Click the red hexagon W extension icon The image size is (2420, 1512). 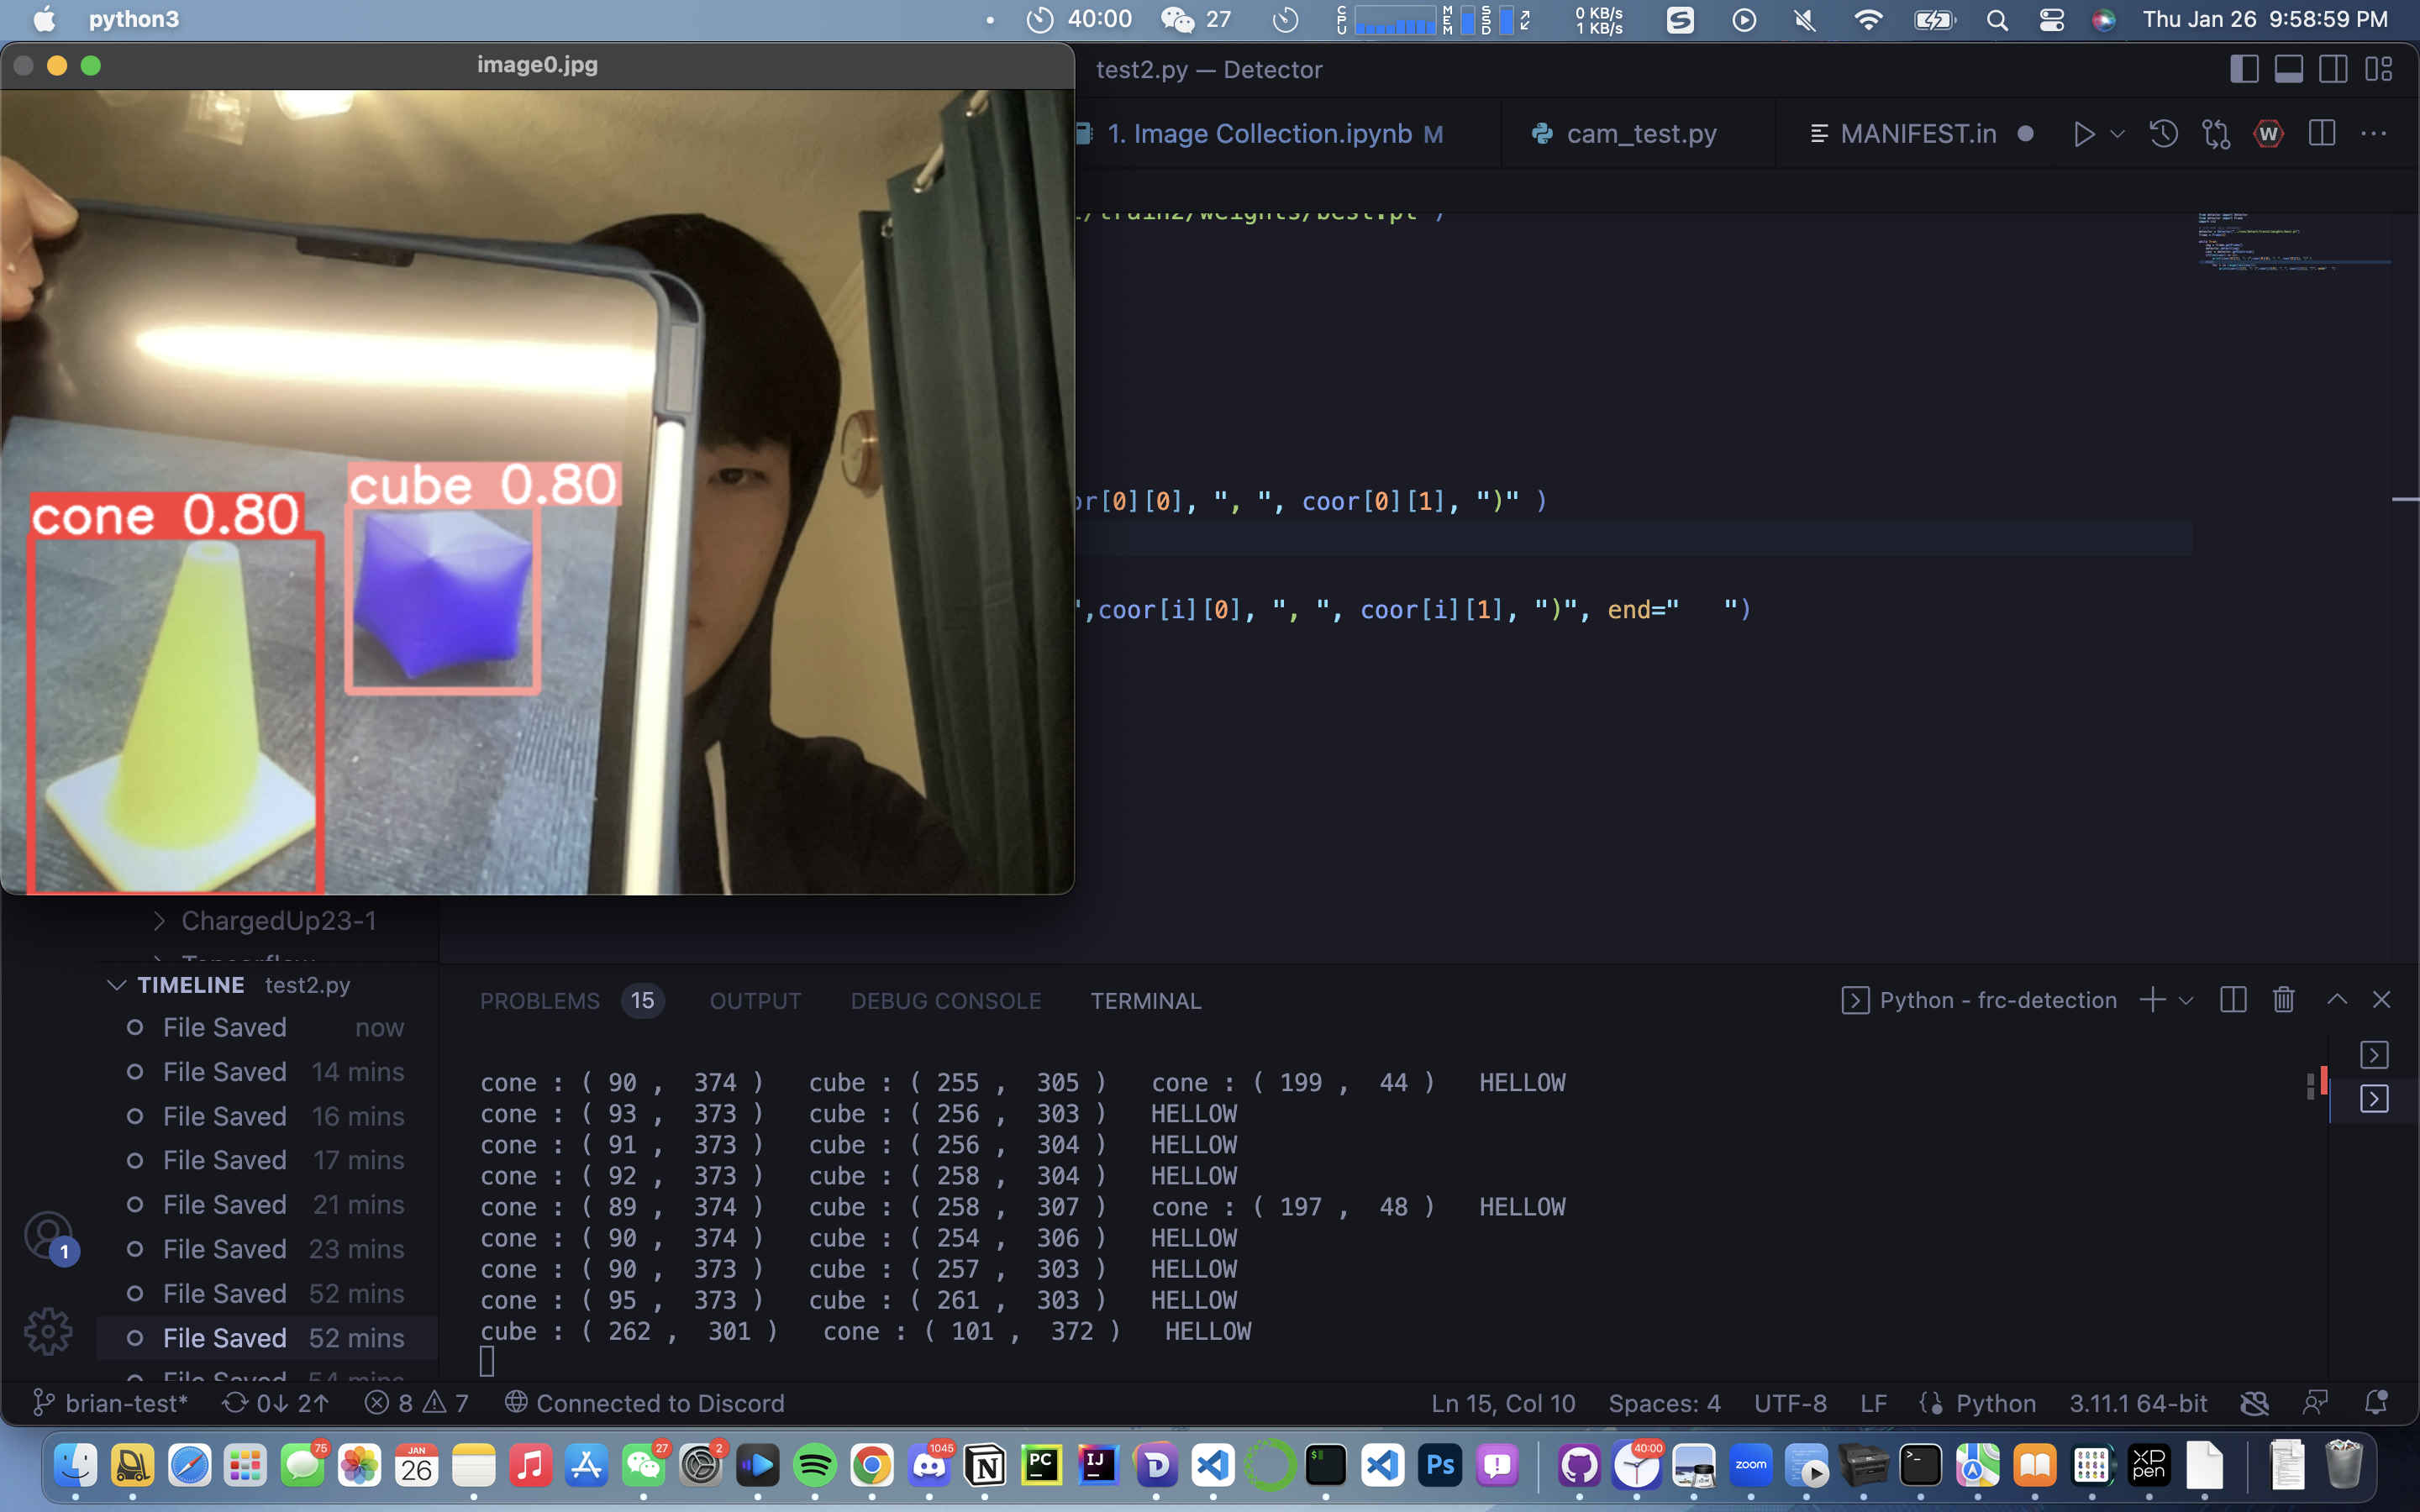[2268, 133]
